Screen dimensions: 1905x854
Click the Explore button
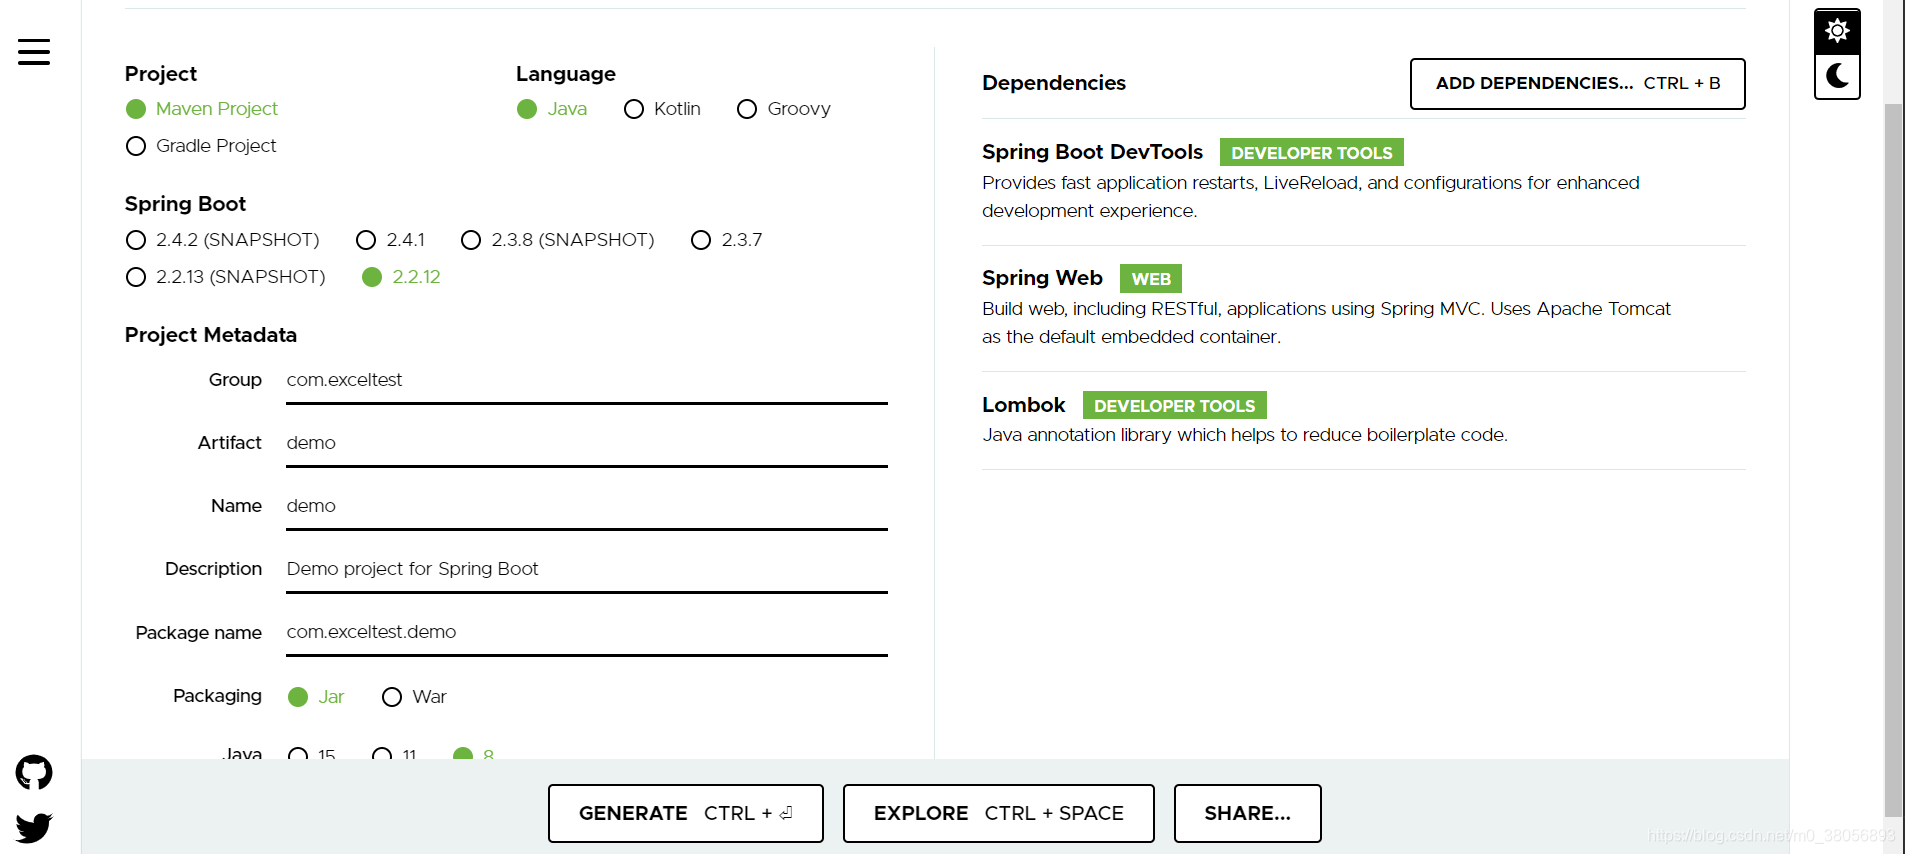click(999, 813)
